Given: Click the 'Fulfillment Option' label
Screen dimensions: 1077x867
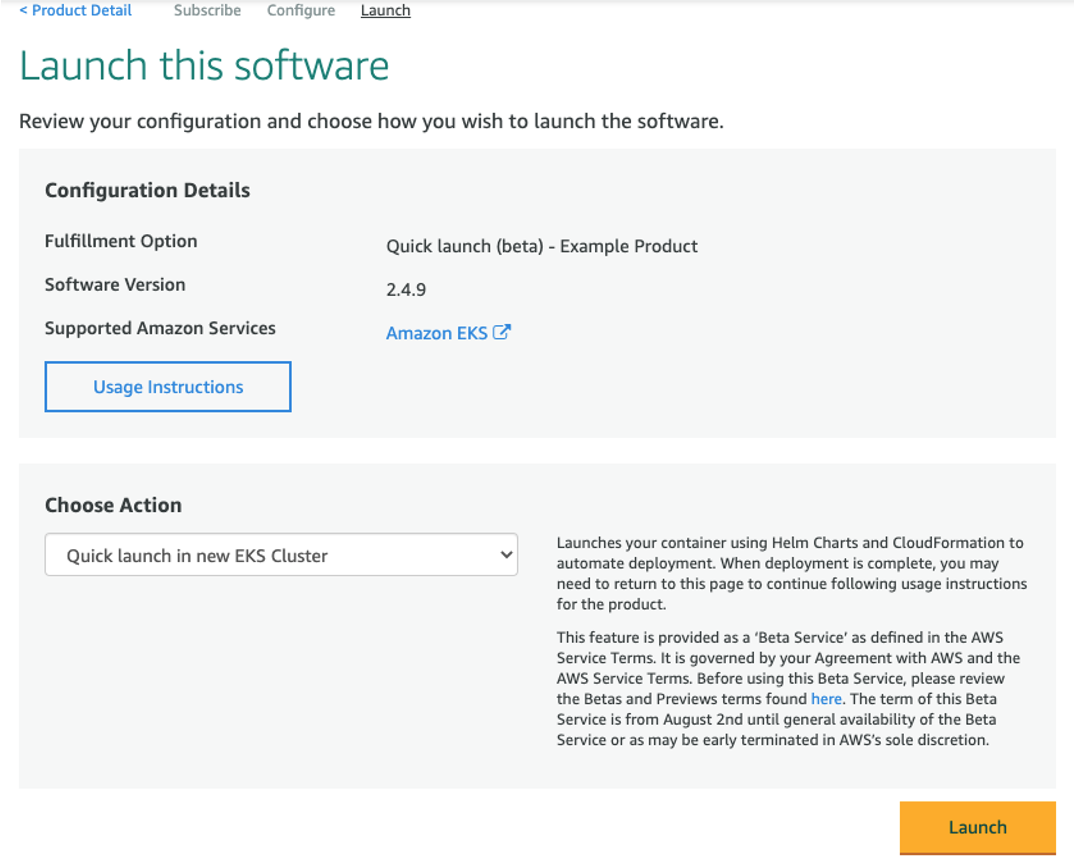Looking at the screenshot, I should coord(121,241).
